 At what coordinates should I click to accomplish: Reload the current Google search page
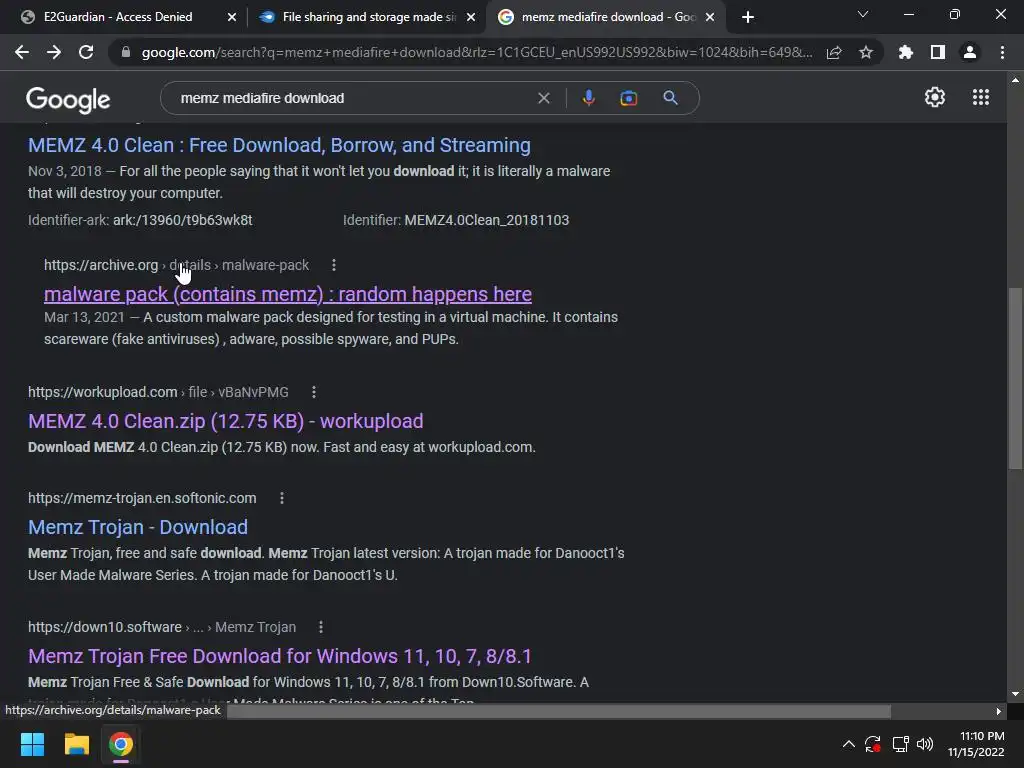[86, 52]
